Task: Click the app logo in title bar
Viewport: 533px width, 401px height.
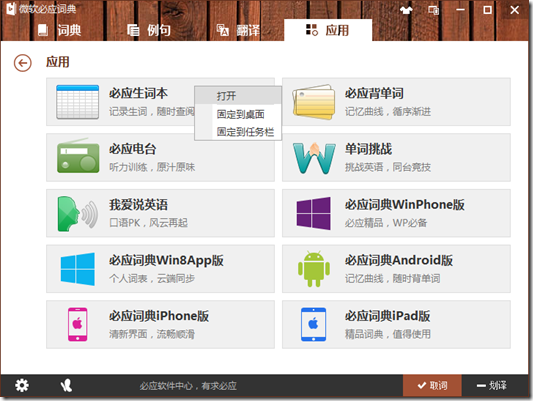Action: coord(11,9)
